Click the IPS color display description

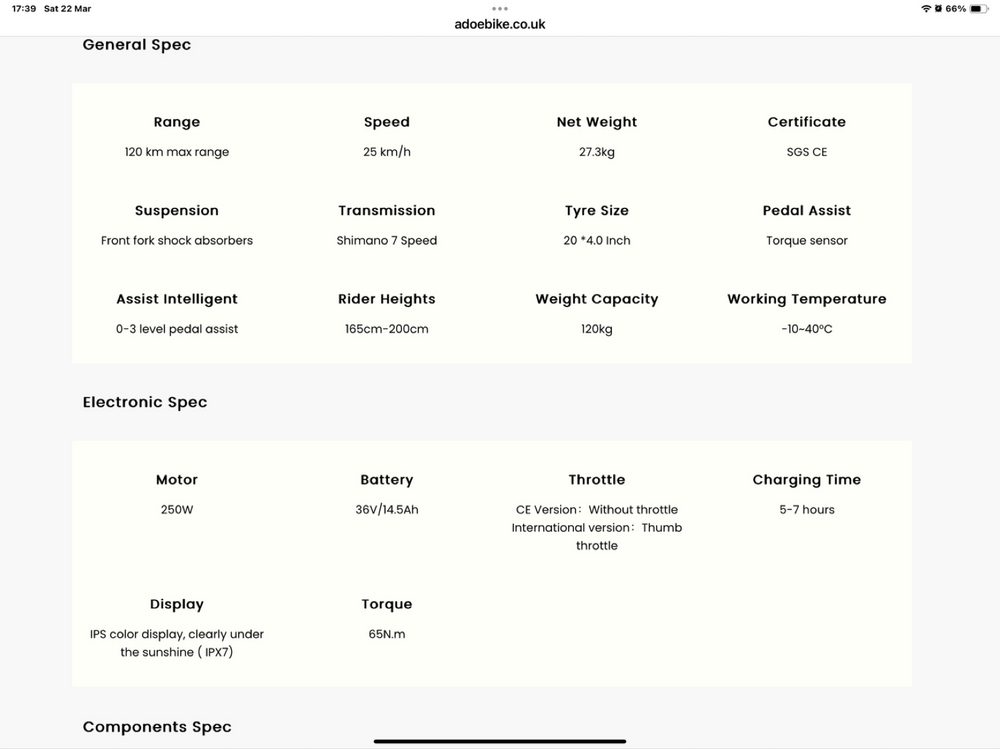[x=177, y=643]
